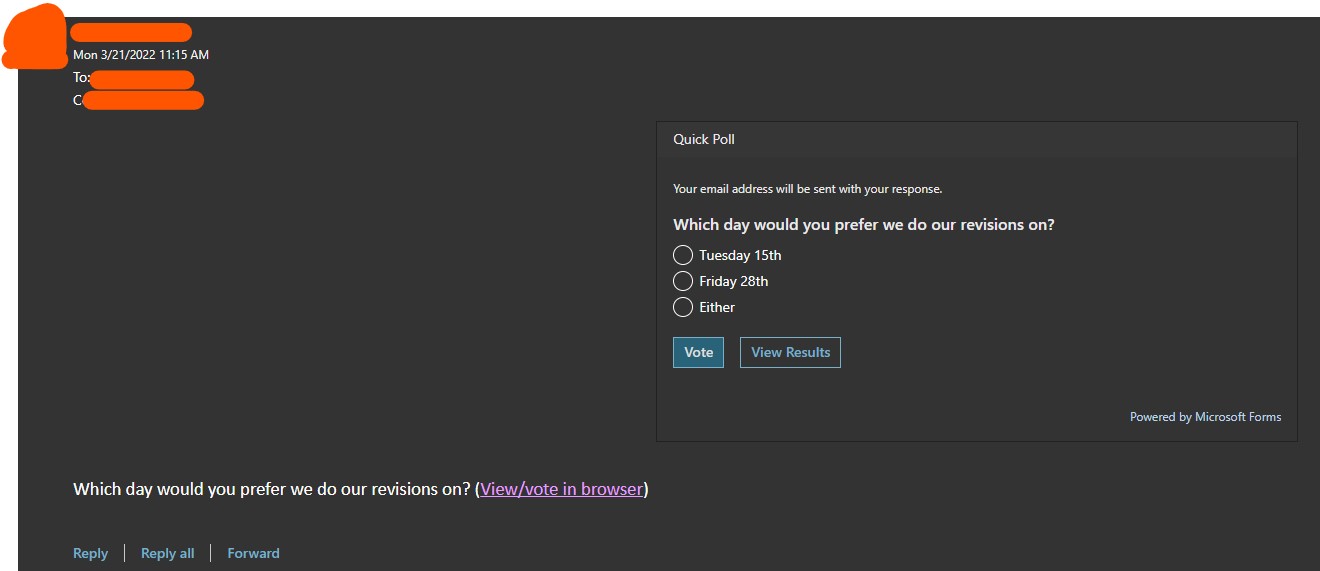Screen dimensions: 1320x571
Task: Click the redacted Cc recipient
Action: 143,100
